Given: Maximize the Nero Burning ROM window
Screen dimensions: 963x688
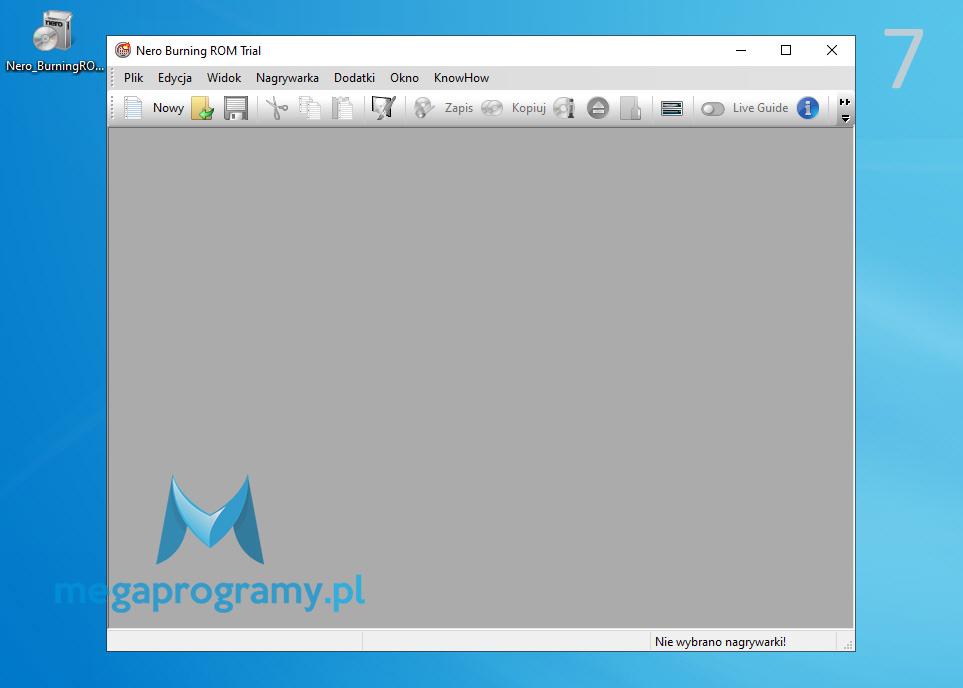Looking at the screenshot, I should 786,50.
